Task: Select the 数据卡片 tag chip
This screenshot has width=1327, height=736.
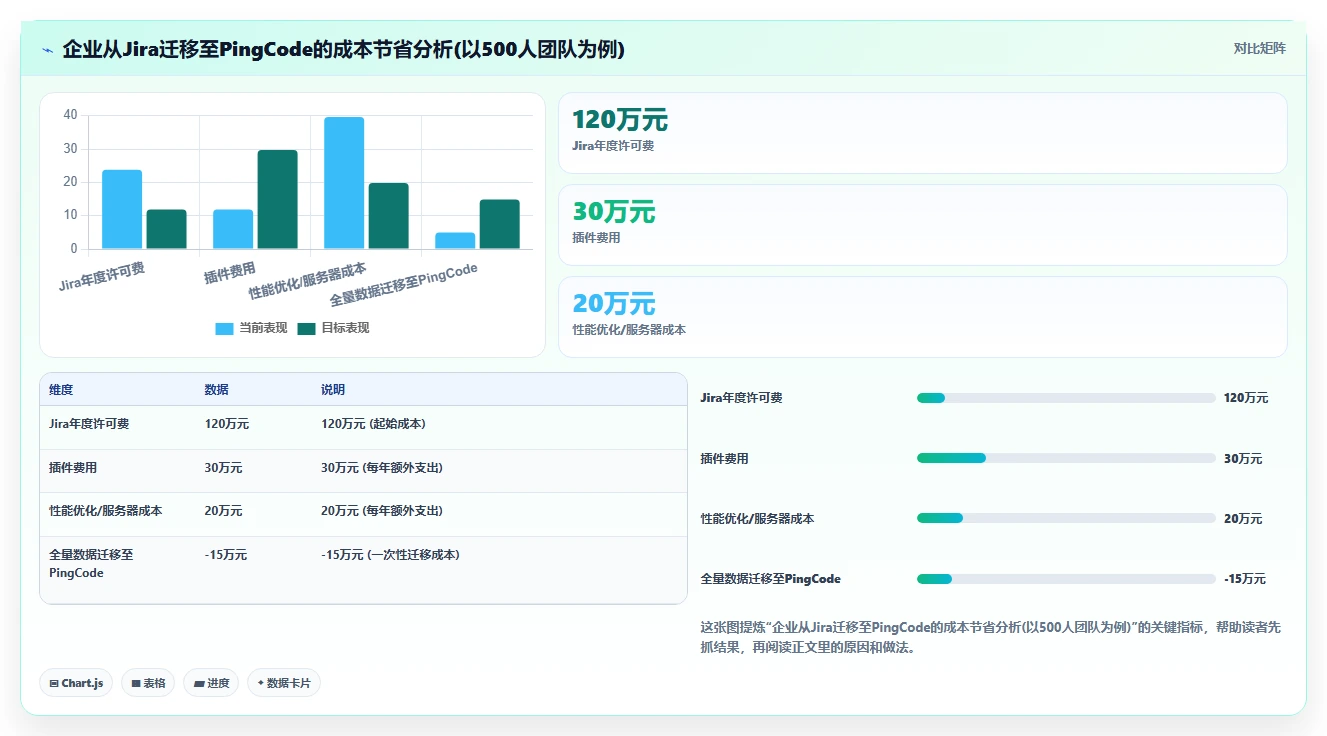Action: pos(284,683)
